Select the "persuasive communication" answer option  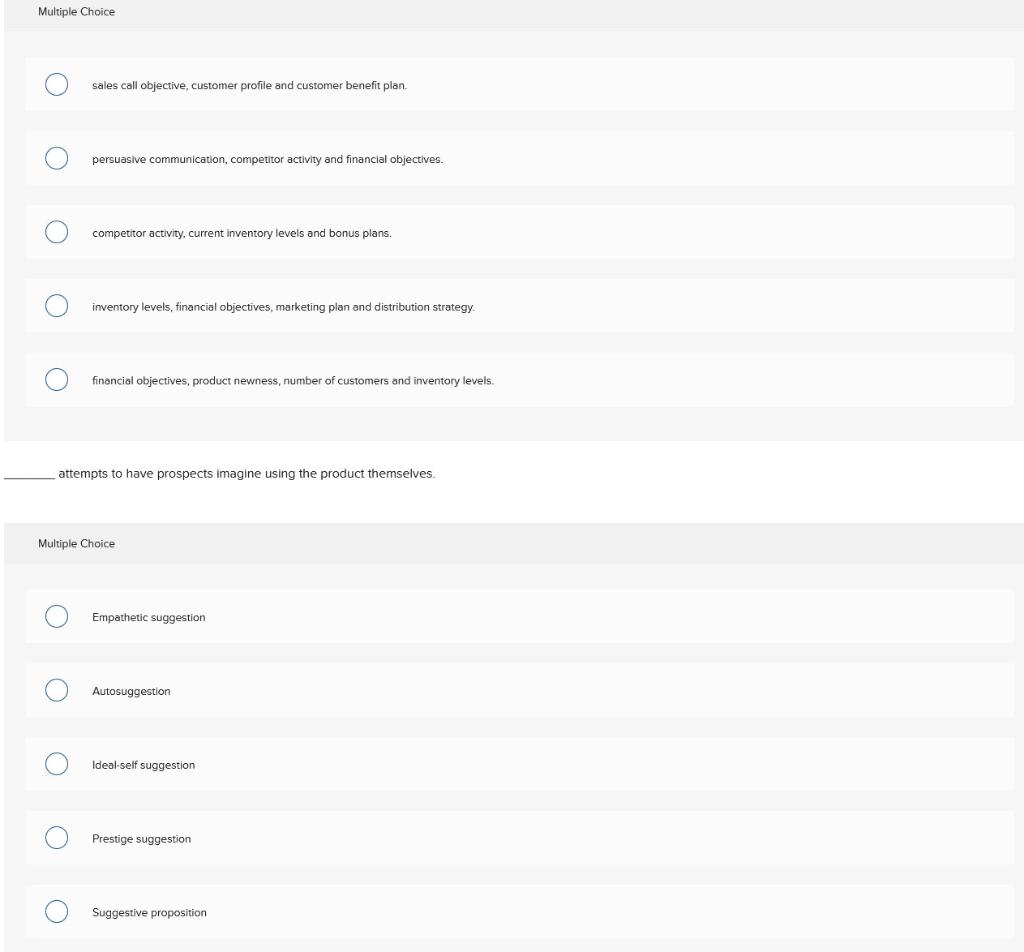coord(57,158)
